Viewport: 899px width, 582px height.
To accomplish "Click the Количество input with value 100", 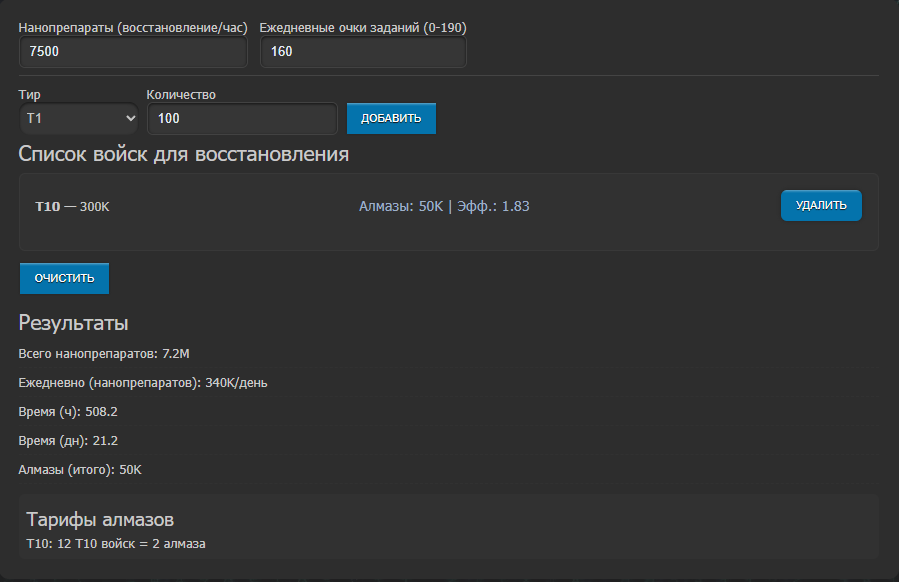I will click(241, 119).
